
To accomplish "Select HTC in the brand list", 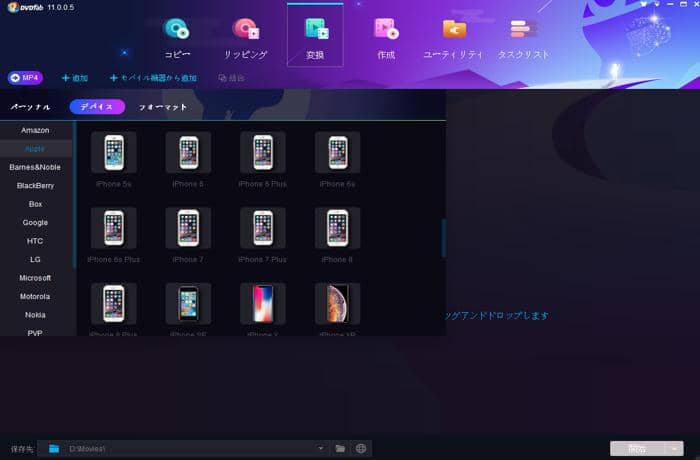I will pos(35,241).
